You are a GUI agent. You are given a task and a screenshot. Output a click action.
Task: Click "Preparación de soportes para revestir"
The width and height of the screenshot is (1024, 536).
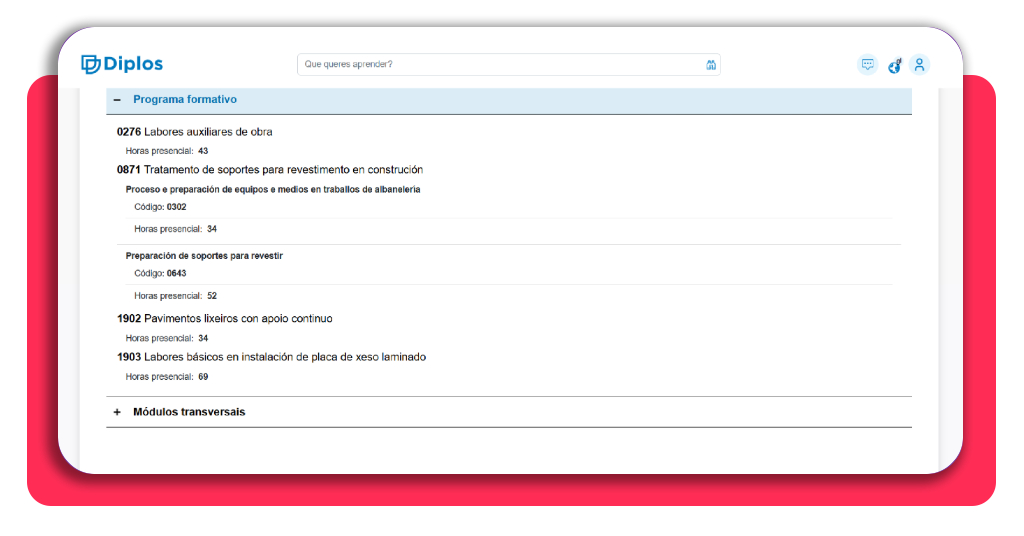click(204, 256)
